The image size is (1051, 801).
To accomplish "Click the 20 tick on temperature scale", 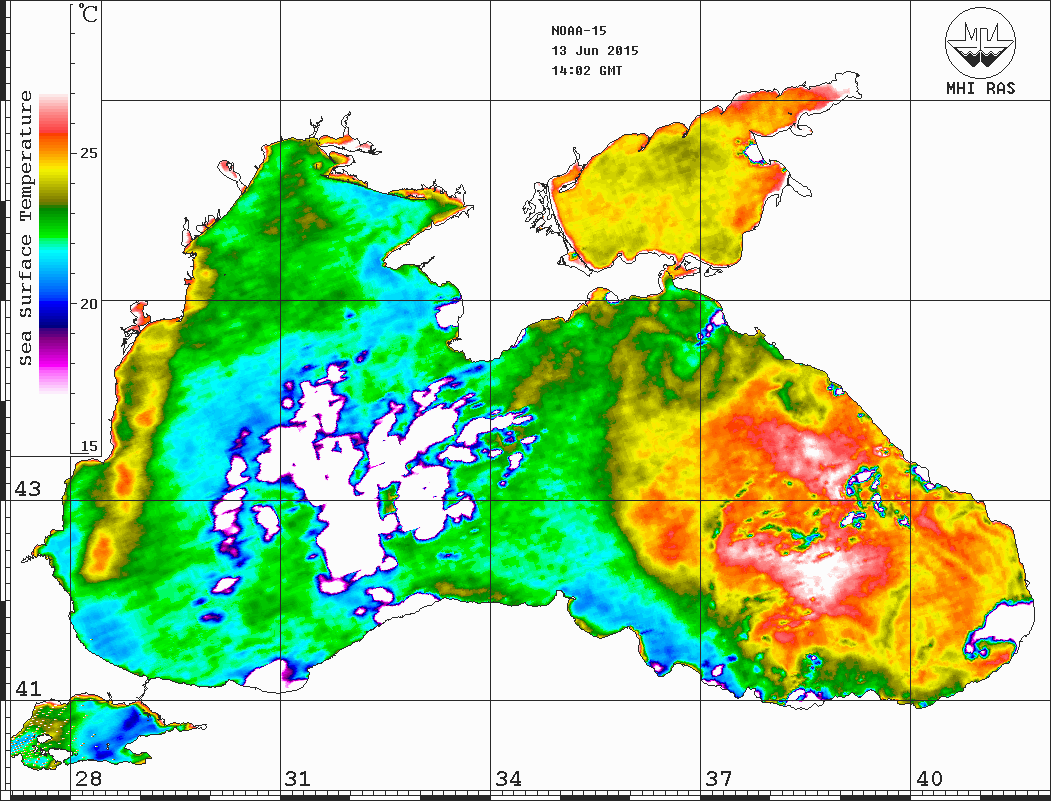I will coord(88,304).
